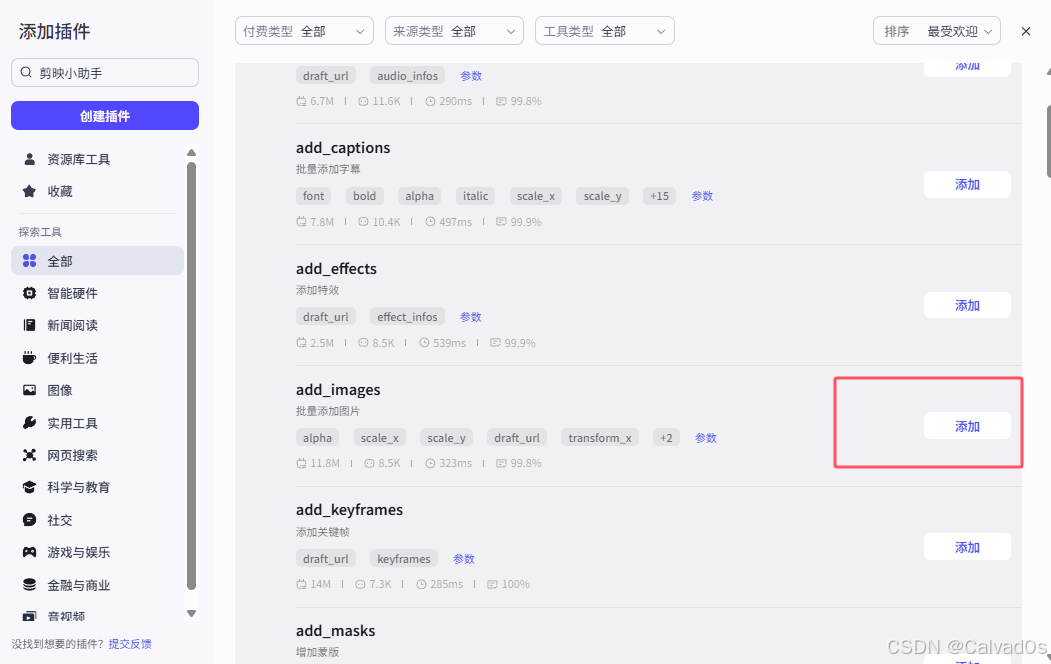Click the add_keyframes plugin title
Screen dimensions: 1051x664
pyautogui.click(x=349, y=510)
